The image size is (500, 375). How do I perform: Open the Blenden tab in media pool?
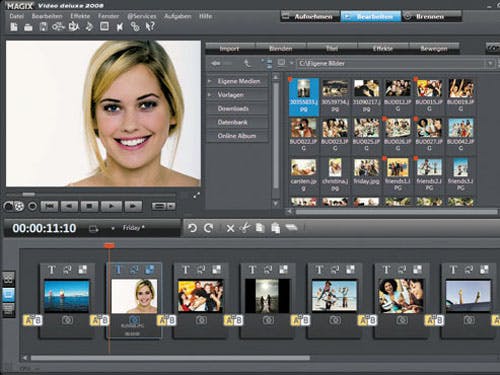click(281, 49)
